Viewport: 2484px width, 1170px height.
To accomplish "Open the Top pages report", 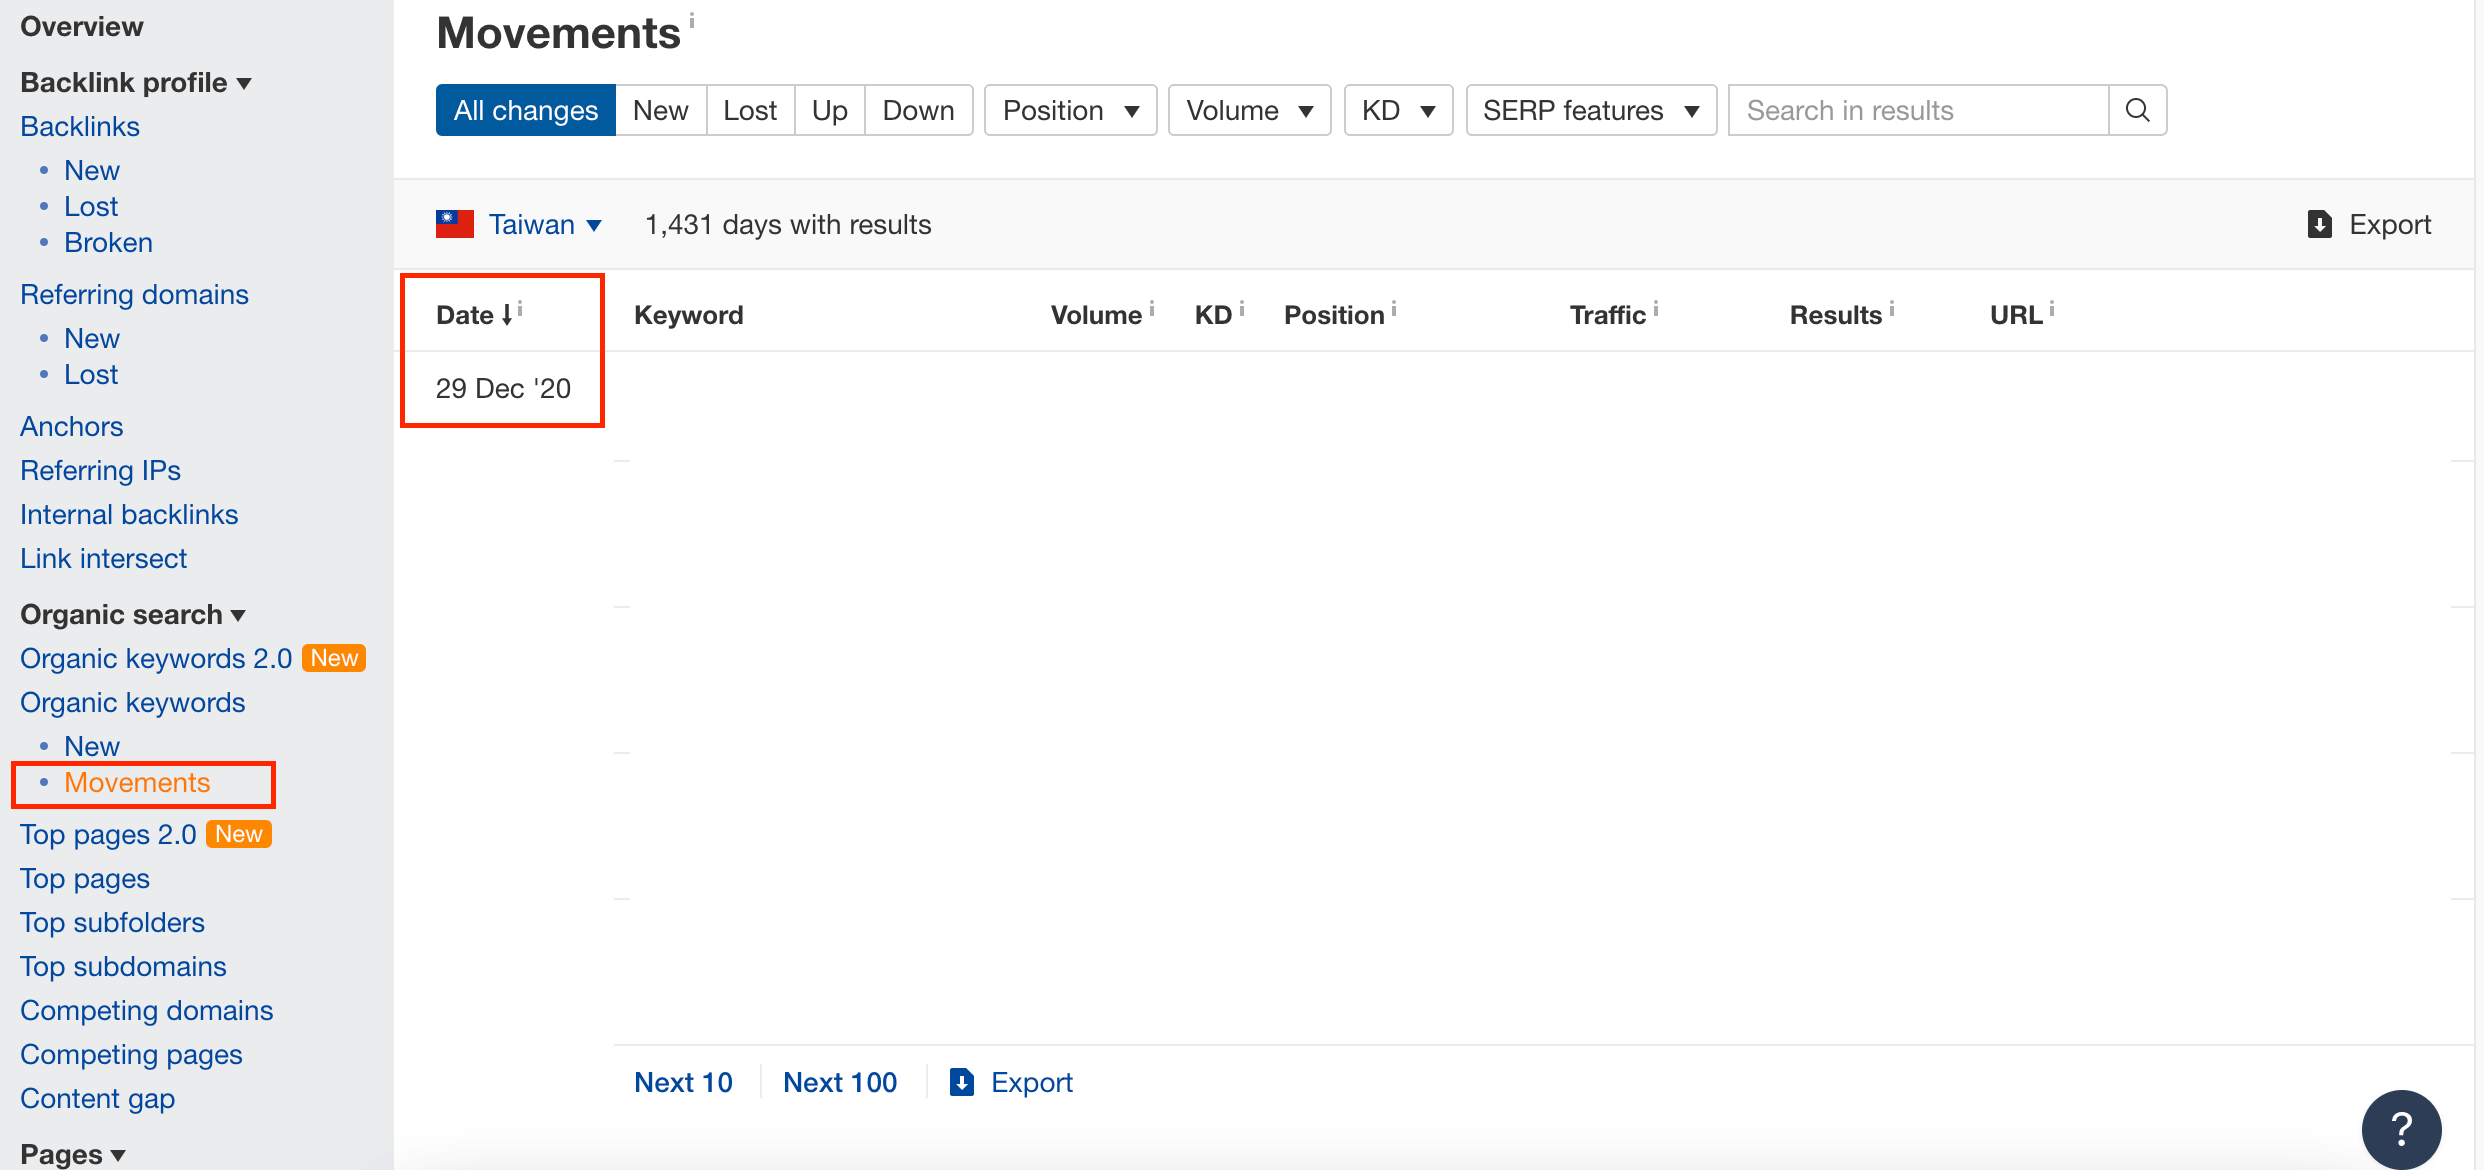I will (85, 878).
